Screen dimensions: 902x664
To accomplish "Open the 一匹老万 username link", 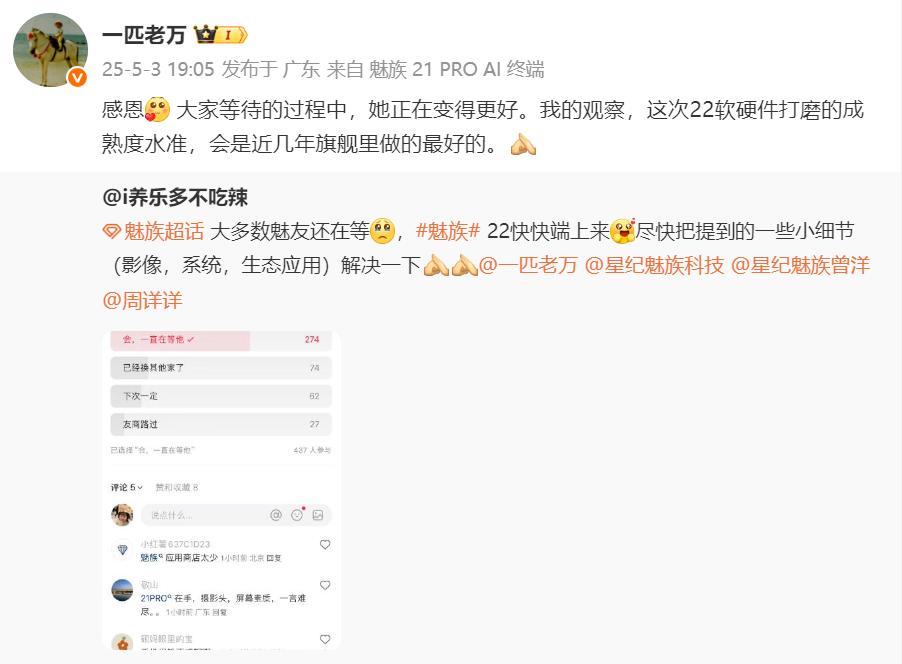I will (144, 35).
